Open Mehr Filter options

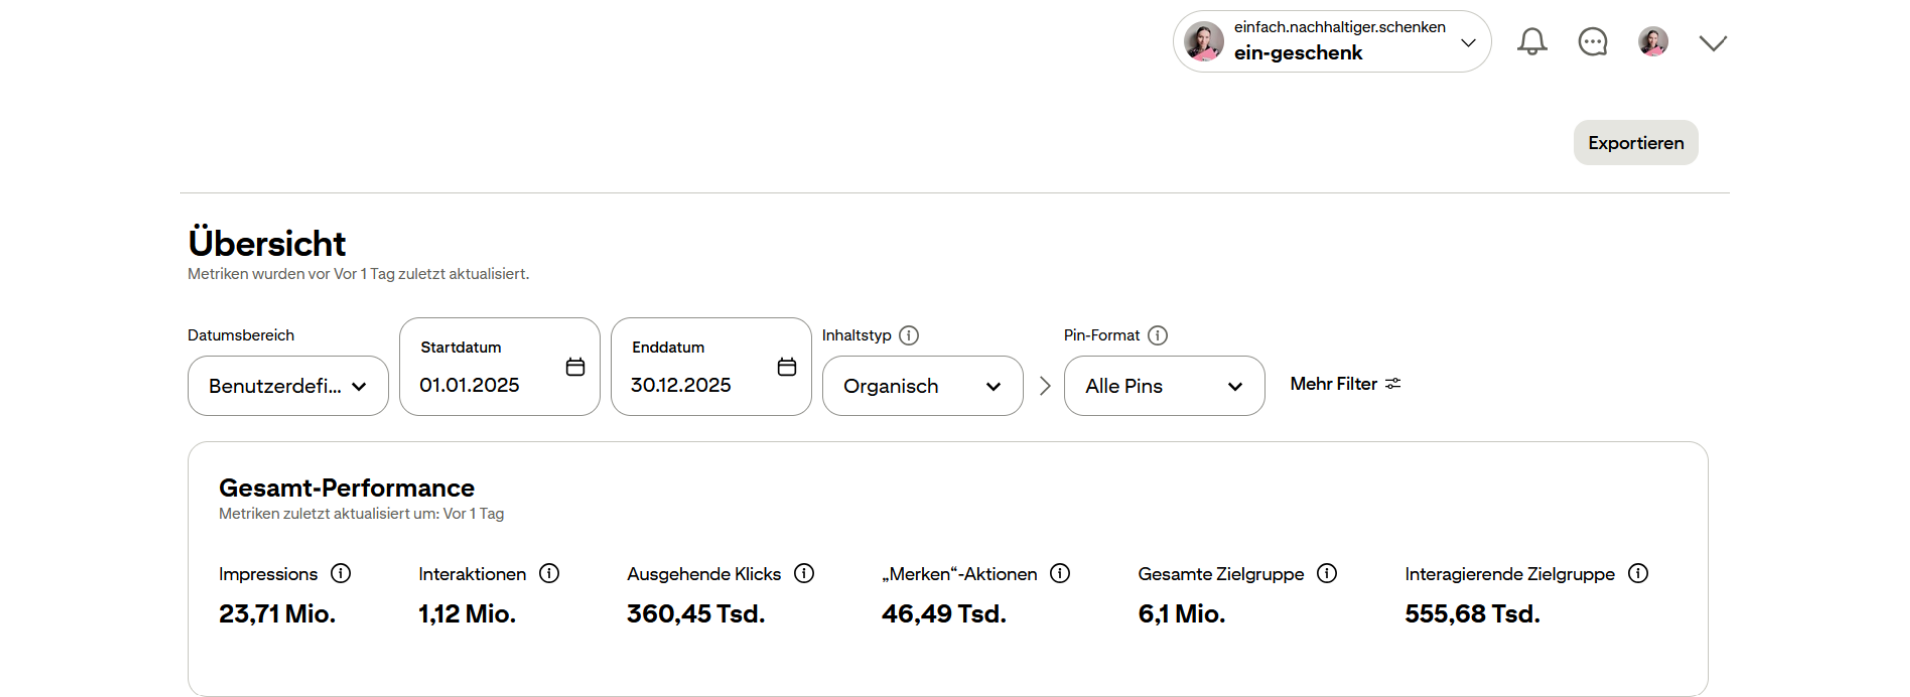tap(1345, 384)
